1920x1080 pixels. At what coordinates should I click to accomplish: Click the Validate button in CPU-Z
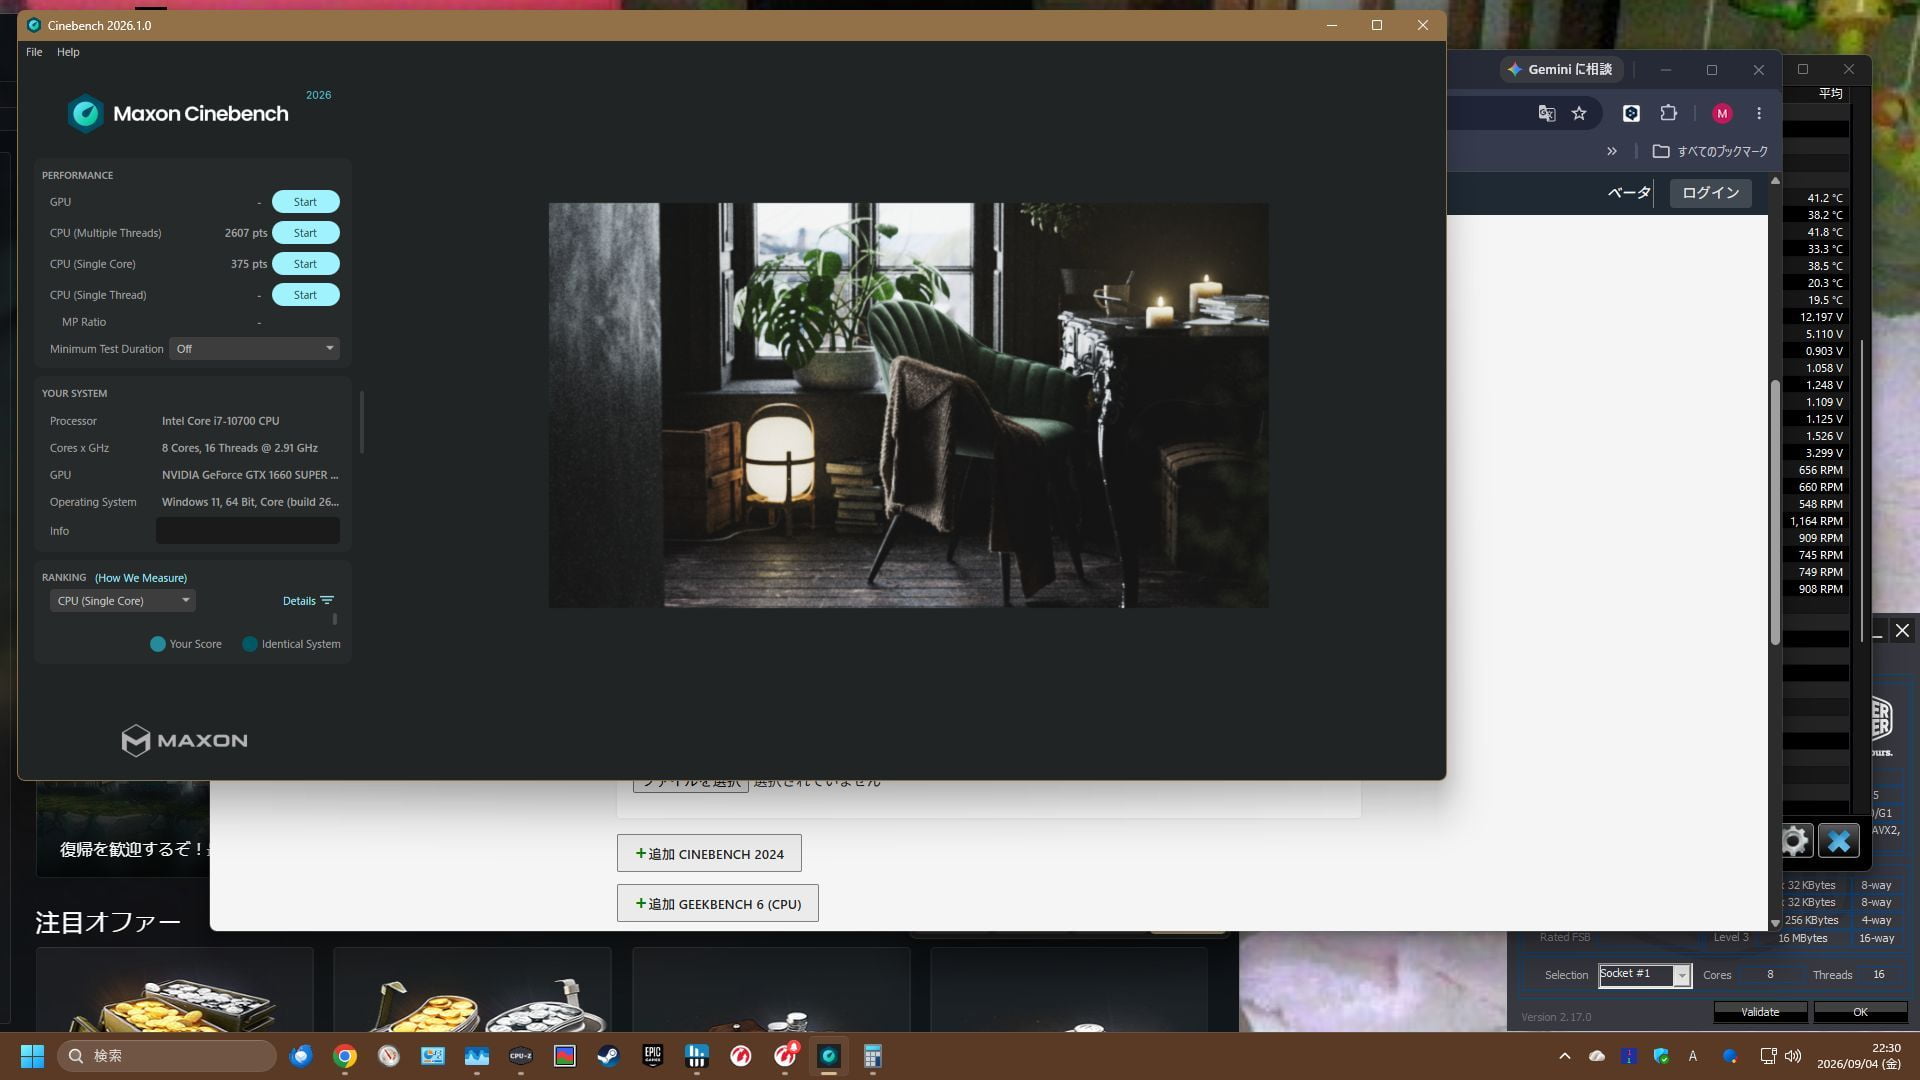(x=1760, y=1012)
